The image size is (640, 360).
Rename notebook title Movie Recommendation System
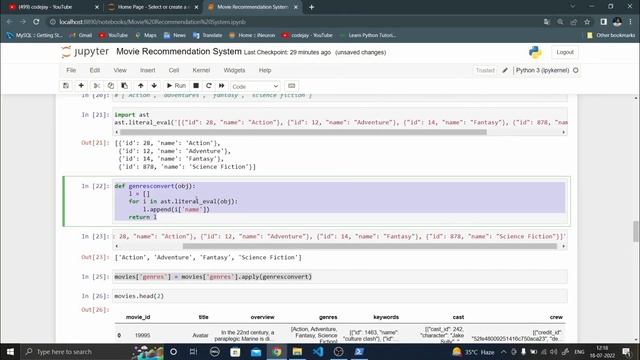[x=179, y=52]
